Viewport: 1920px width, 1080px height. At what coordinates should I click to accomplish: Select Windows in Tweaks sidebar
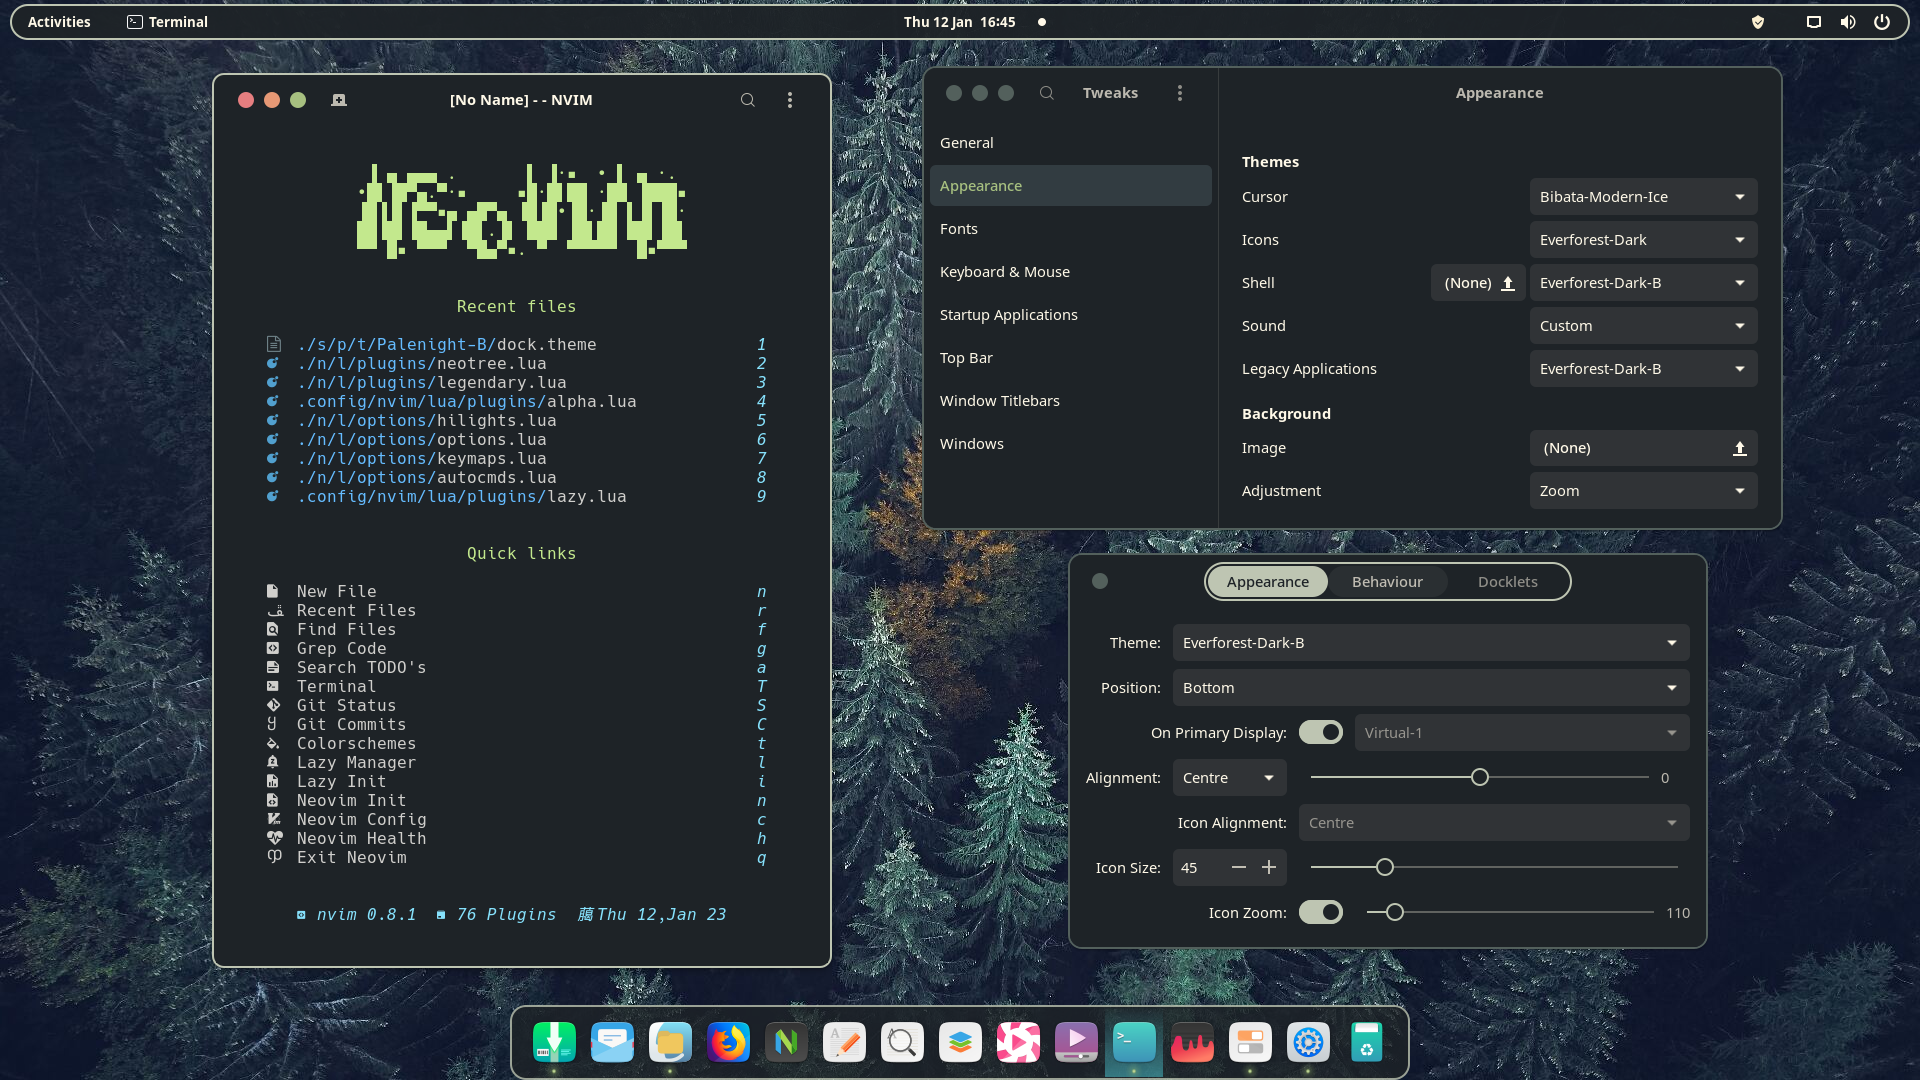[x=1070, y=444]
